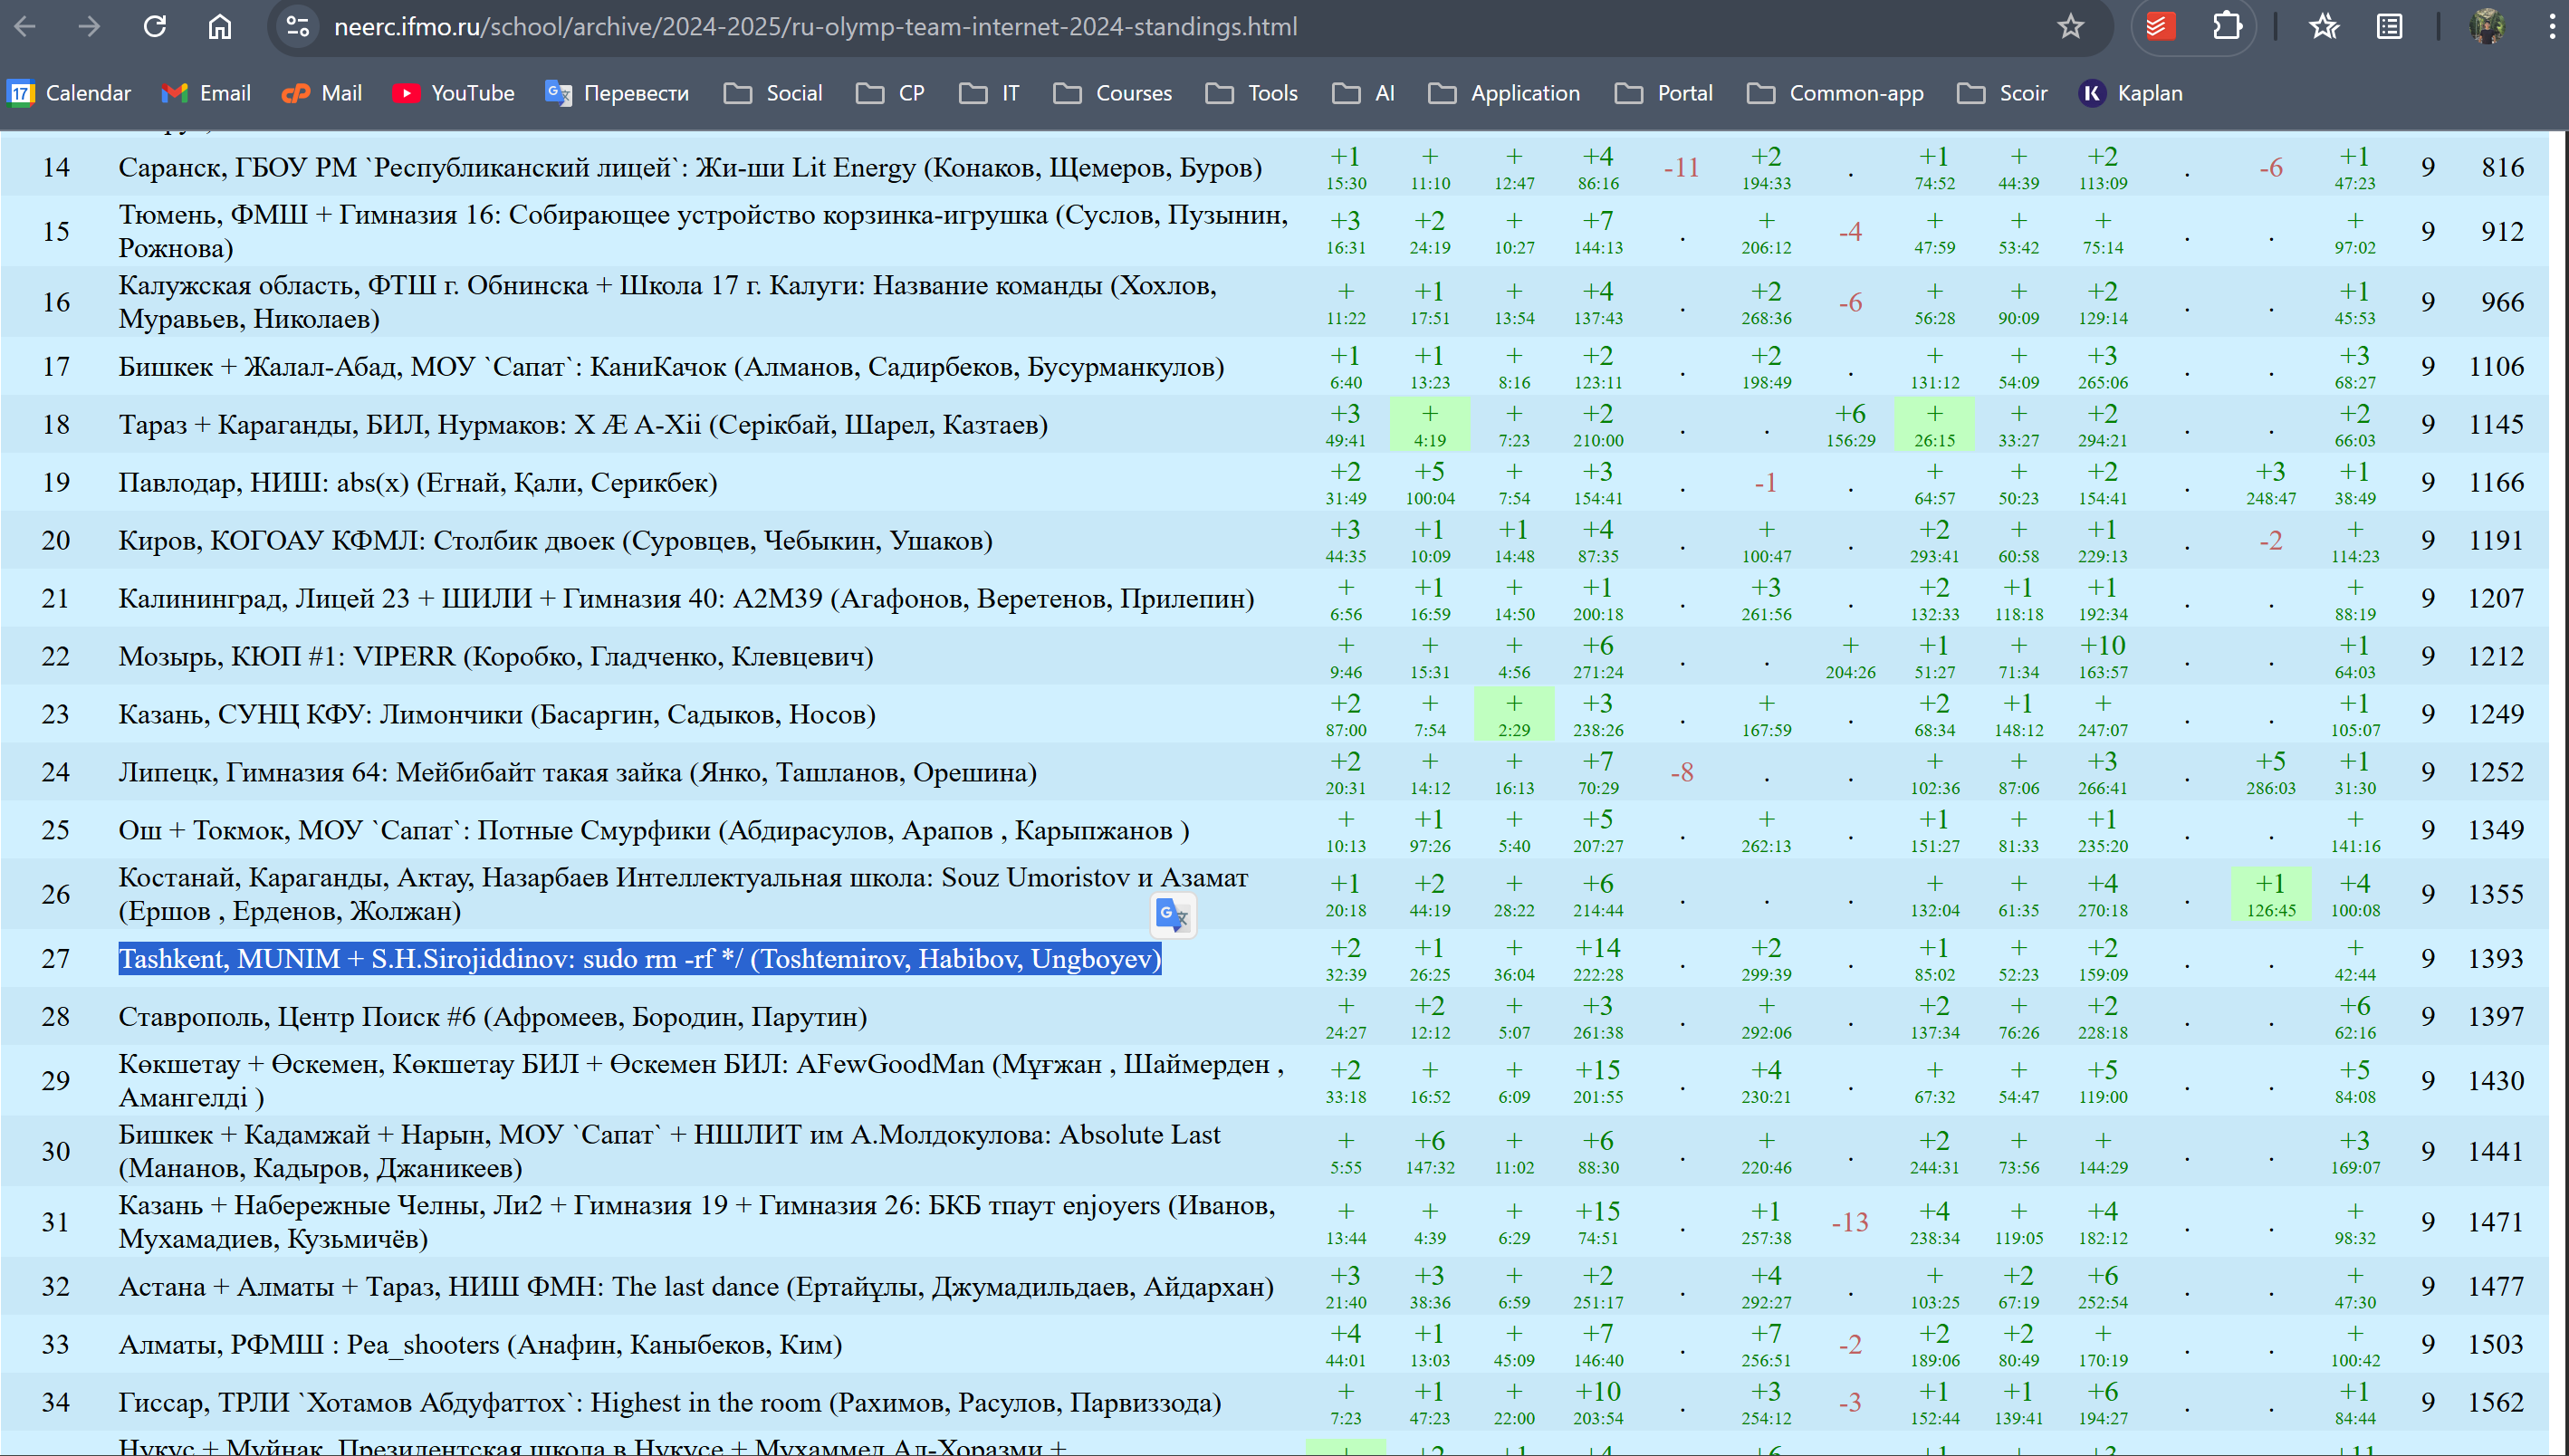Open the Email Gmail bookmark
2569x1456 pixels.
pyautogui.click(x=206, y=93)
